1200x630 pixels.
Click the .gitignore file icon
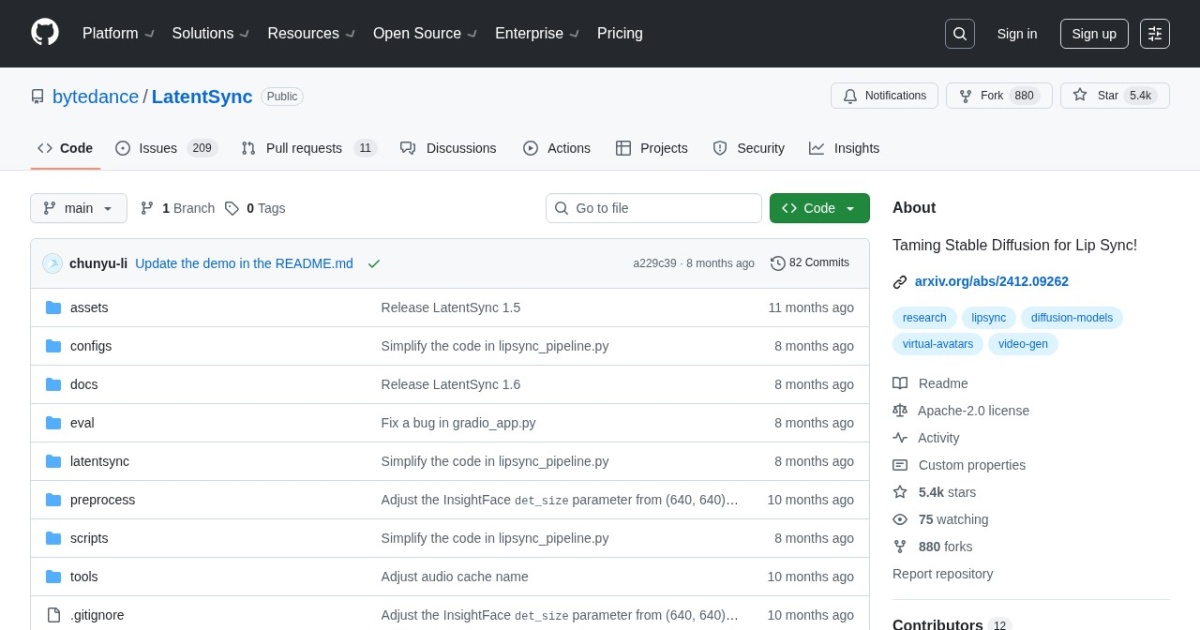pos(53,615)
